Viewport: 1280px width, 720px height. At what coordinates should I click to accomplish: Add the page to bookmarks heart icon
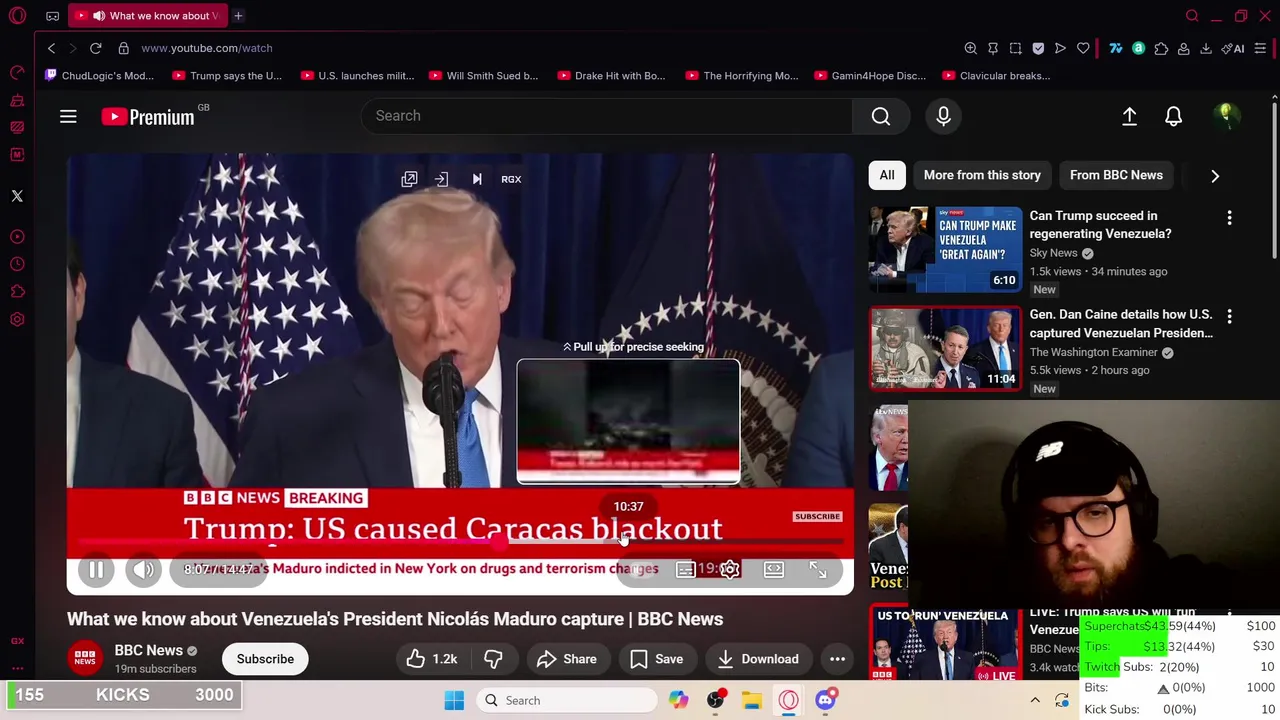click(x=1083, y=48)
